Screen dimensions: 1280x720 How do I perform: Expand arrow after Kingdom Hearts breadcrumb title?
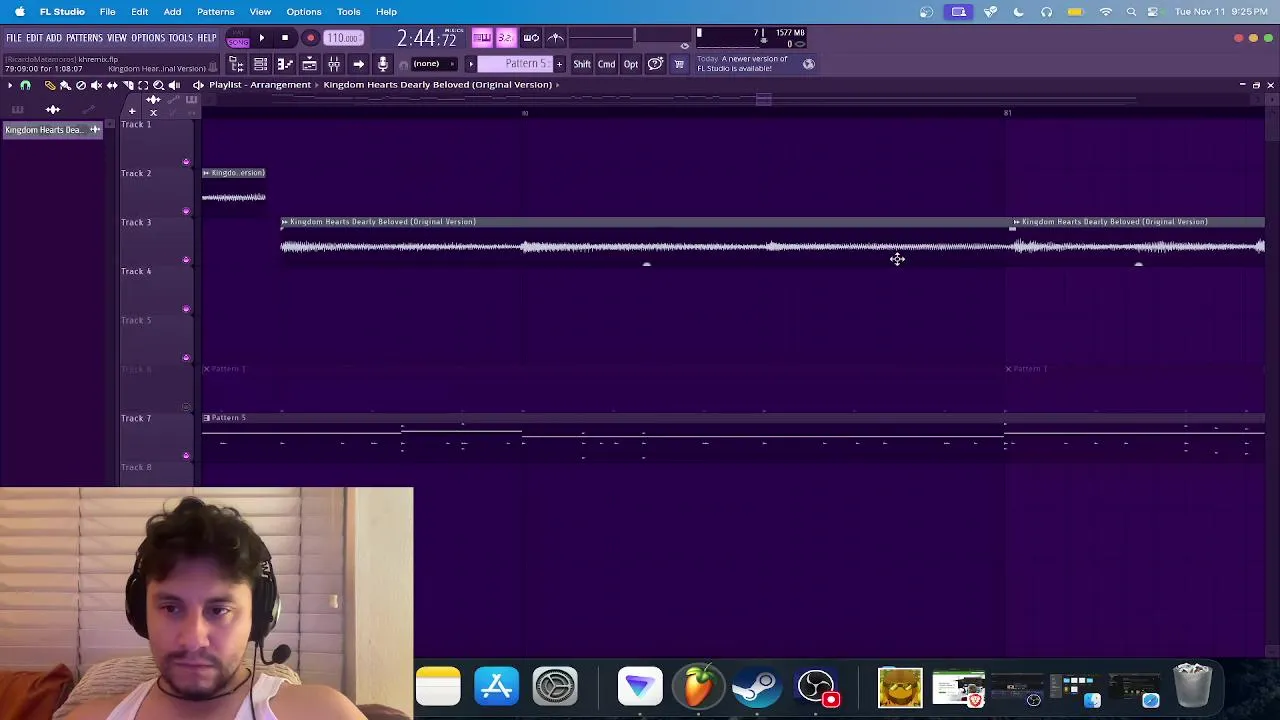click(x=558, y=85)
